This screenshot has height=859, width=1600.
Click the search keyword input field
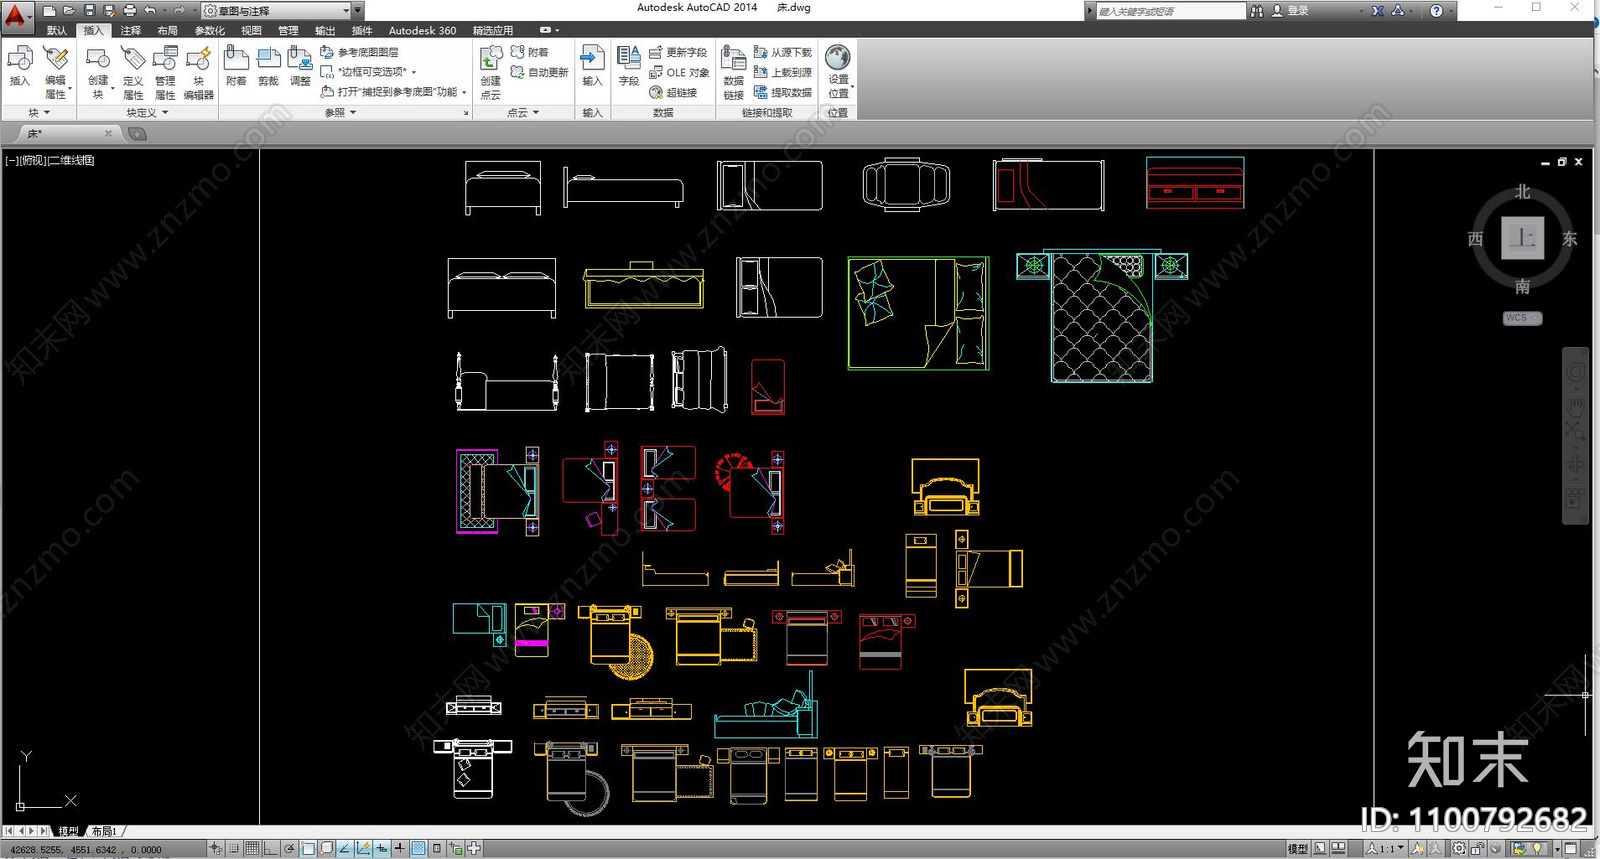tap(1170, 11)
